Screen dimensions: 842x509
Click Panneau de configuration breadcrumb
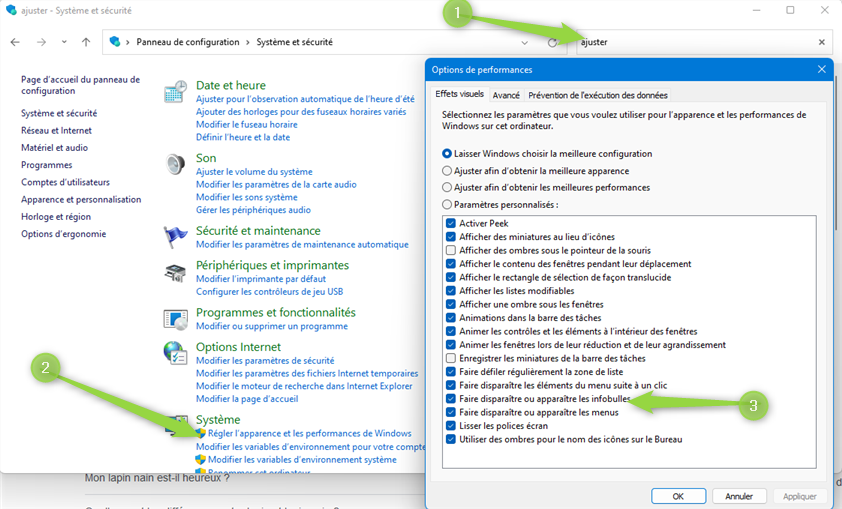188,42
